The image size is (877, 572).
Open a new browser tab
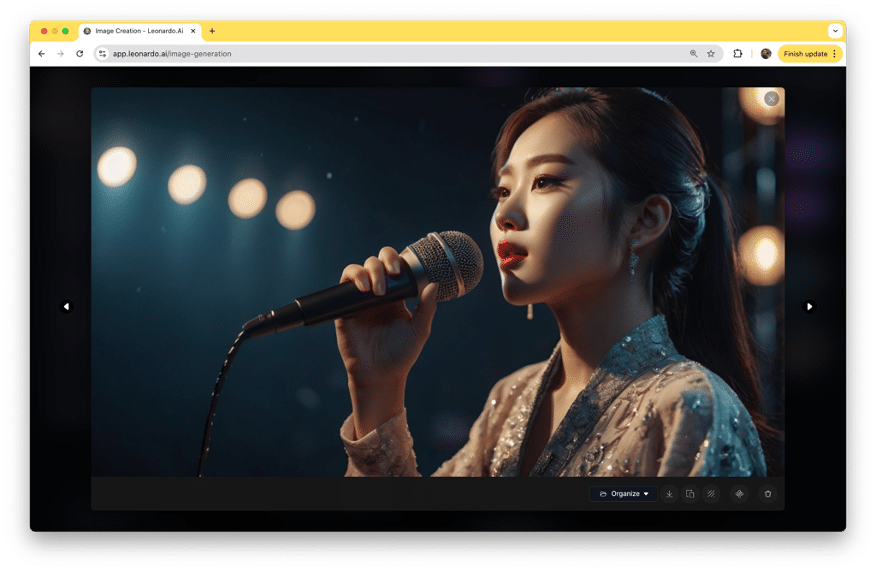pos(212,31)
